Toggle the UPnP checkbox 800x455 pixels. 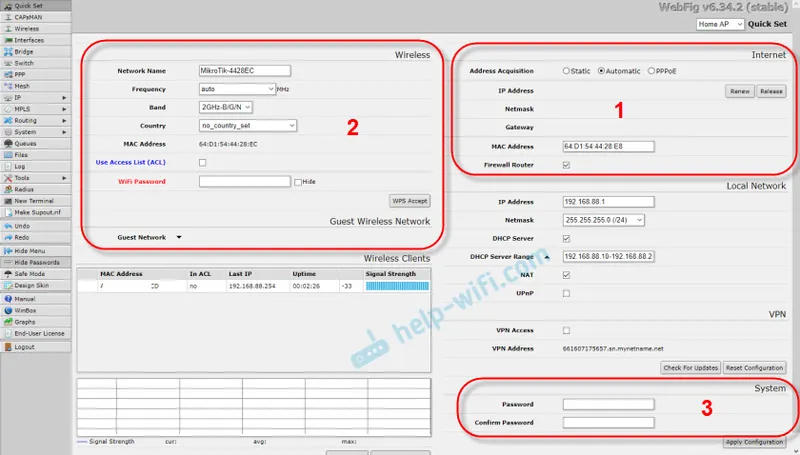pyautogui.click(x=566, y=293)
